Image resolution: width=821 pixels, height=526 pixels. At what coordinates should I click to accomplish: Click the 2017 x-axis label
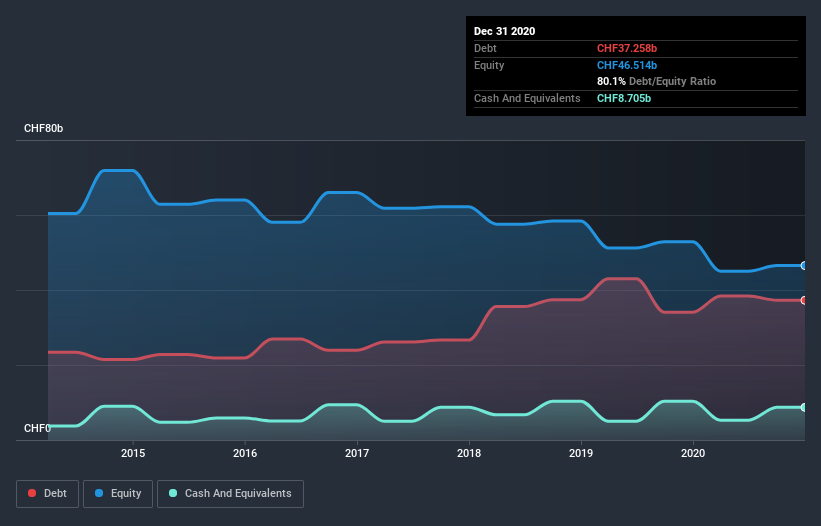coord(357,453)
